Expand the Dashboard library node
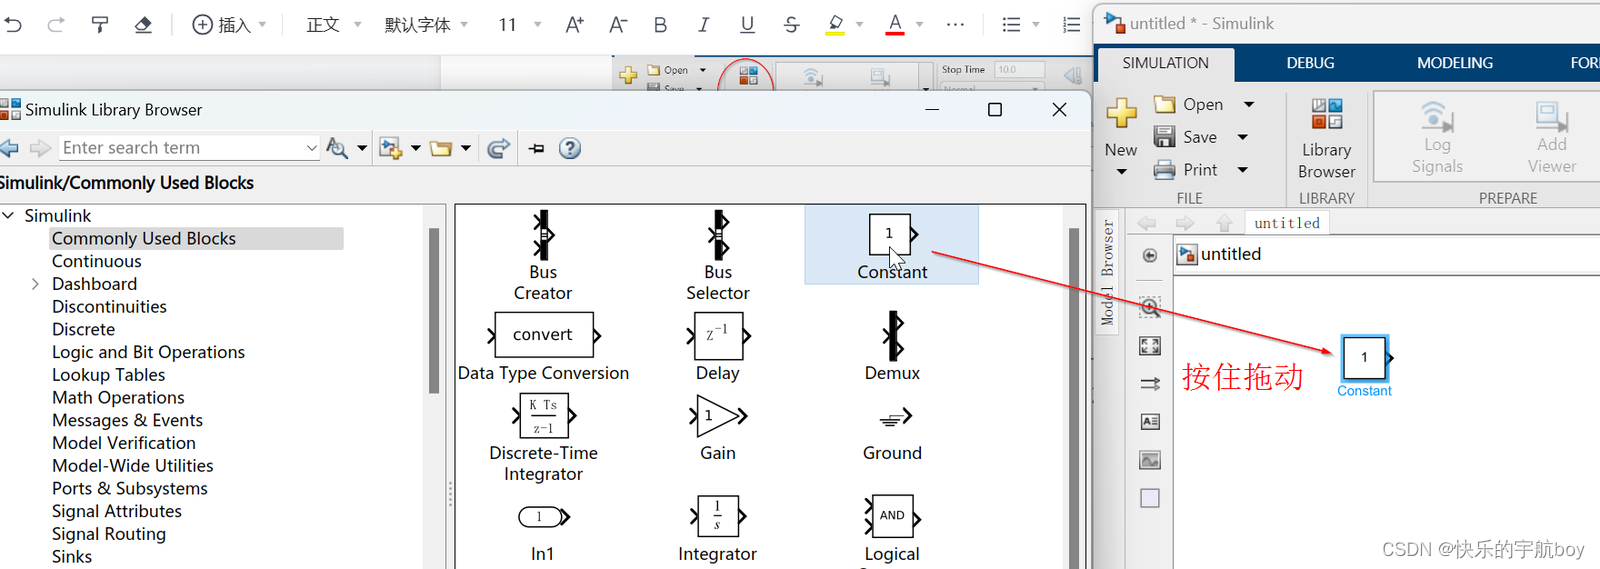 (35, 284)
